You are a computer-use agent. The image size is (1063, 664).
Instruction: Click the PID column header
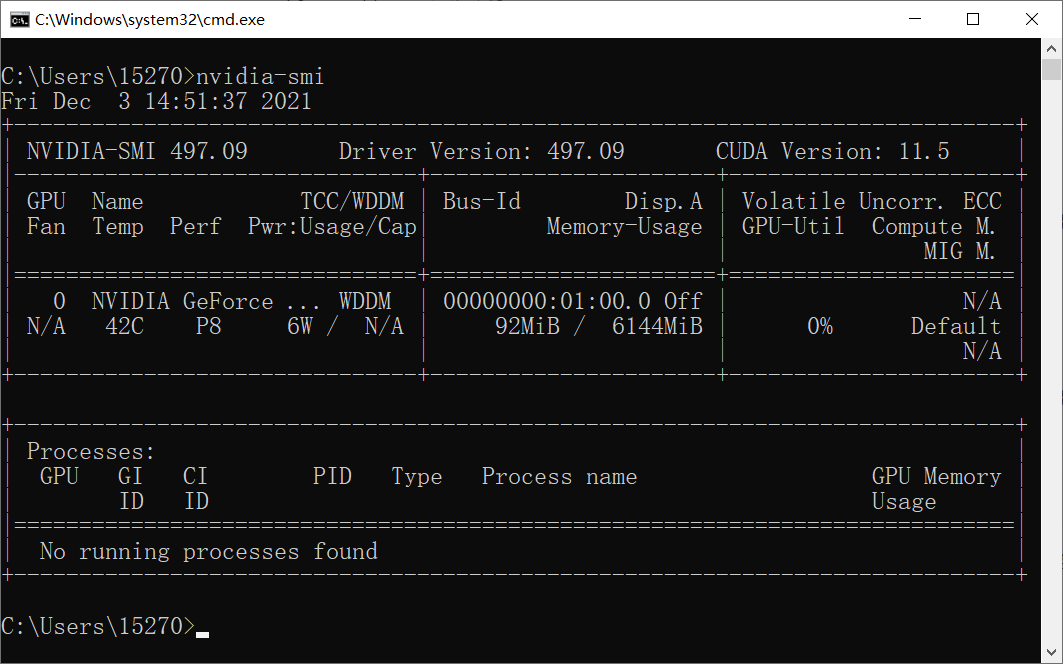tap(332, 476)
